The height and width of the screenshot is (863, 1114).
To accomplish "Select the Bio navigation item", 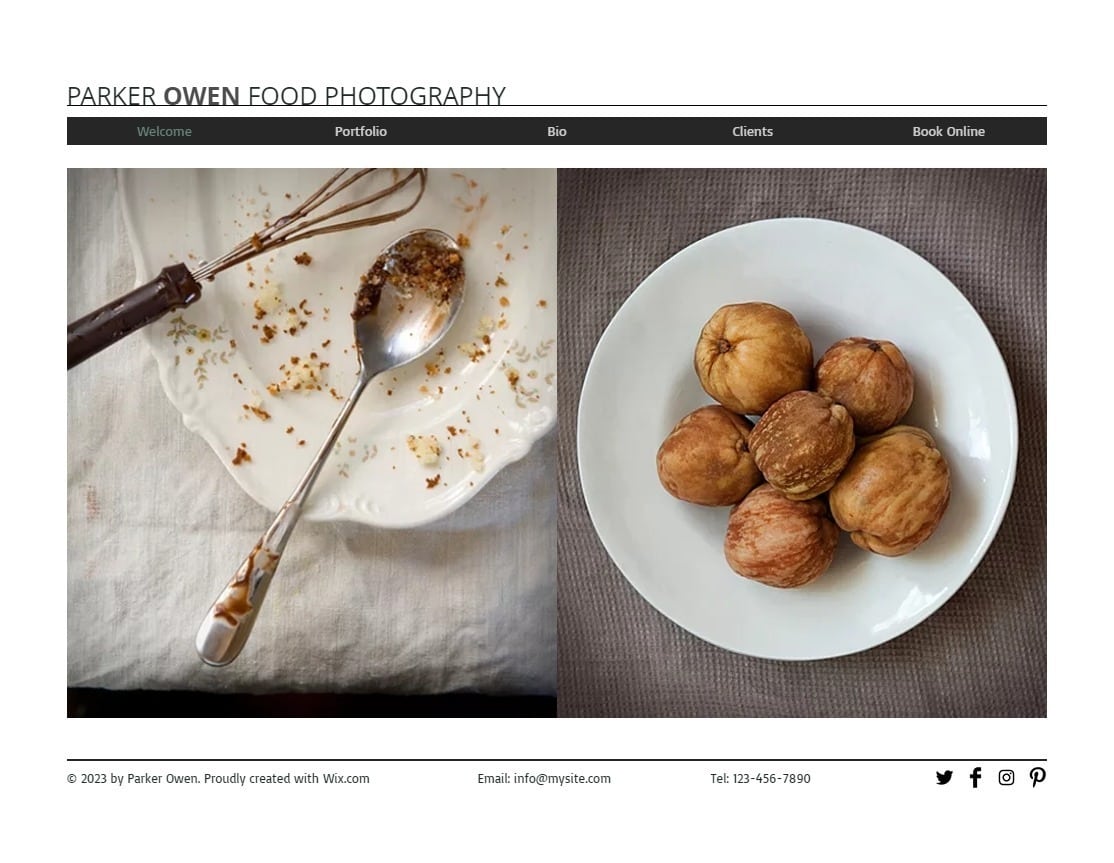I will [557, 131].
